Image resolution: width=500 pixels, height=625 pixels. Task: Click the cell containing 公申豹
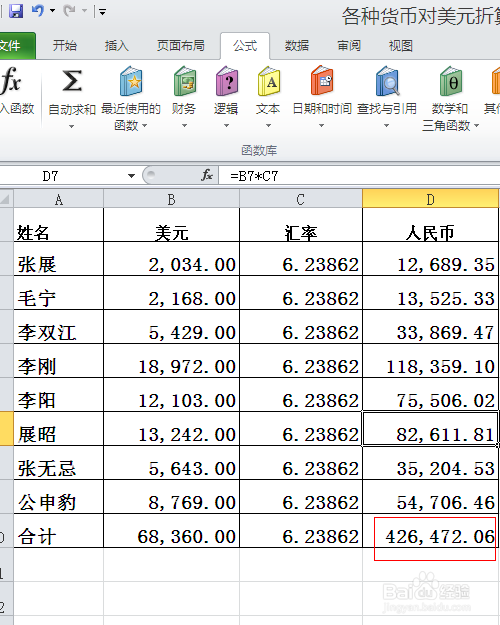pyautogui.click(x=59, y=497)
